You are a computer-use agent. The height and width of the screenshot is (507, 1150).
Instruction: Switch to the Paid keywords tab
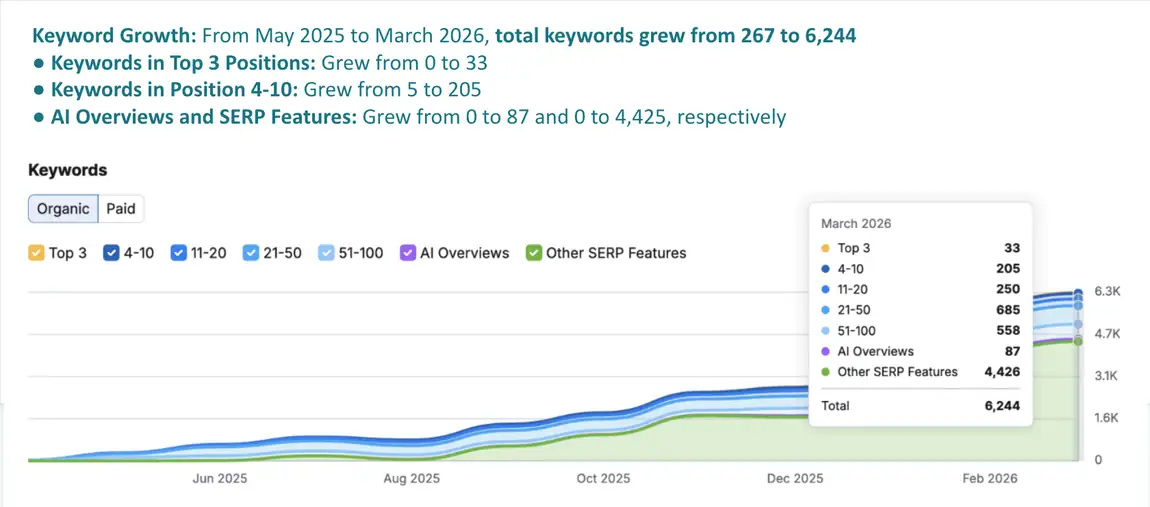[121, 208]
